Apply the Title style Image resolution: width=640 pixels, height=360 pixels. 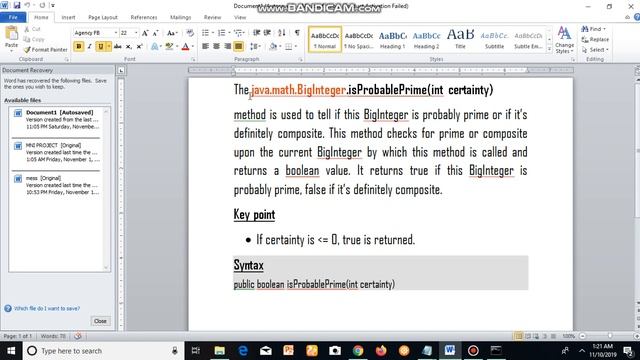[x=460, y=40]
